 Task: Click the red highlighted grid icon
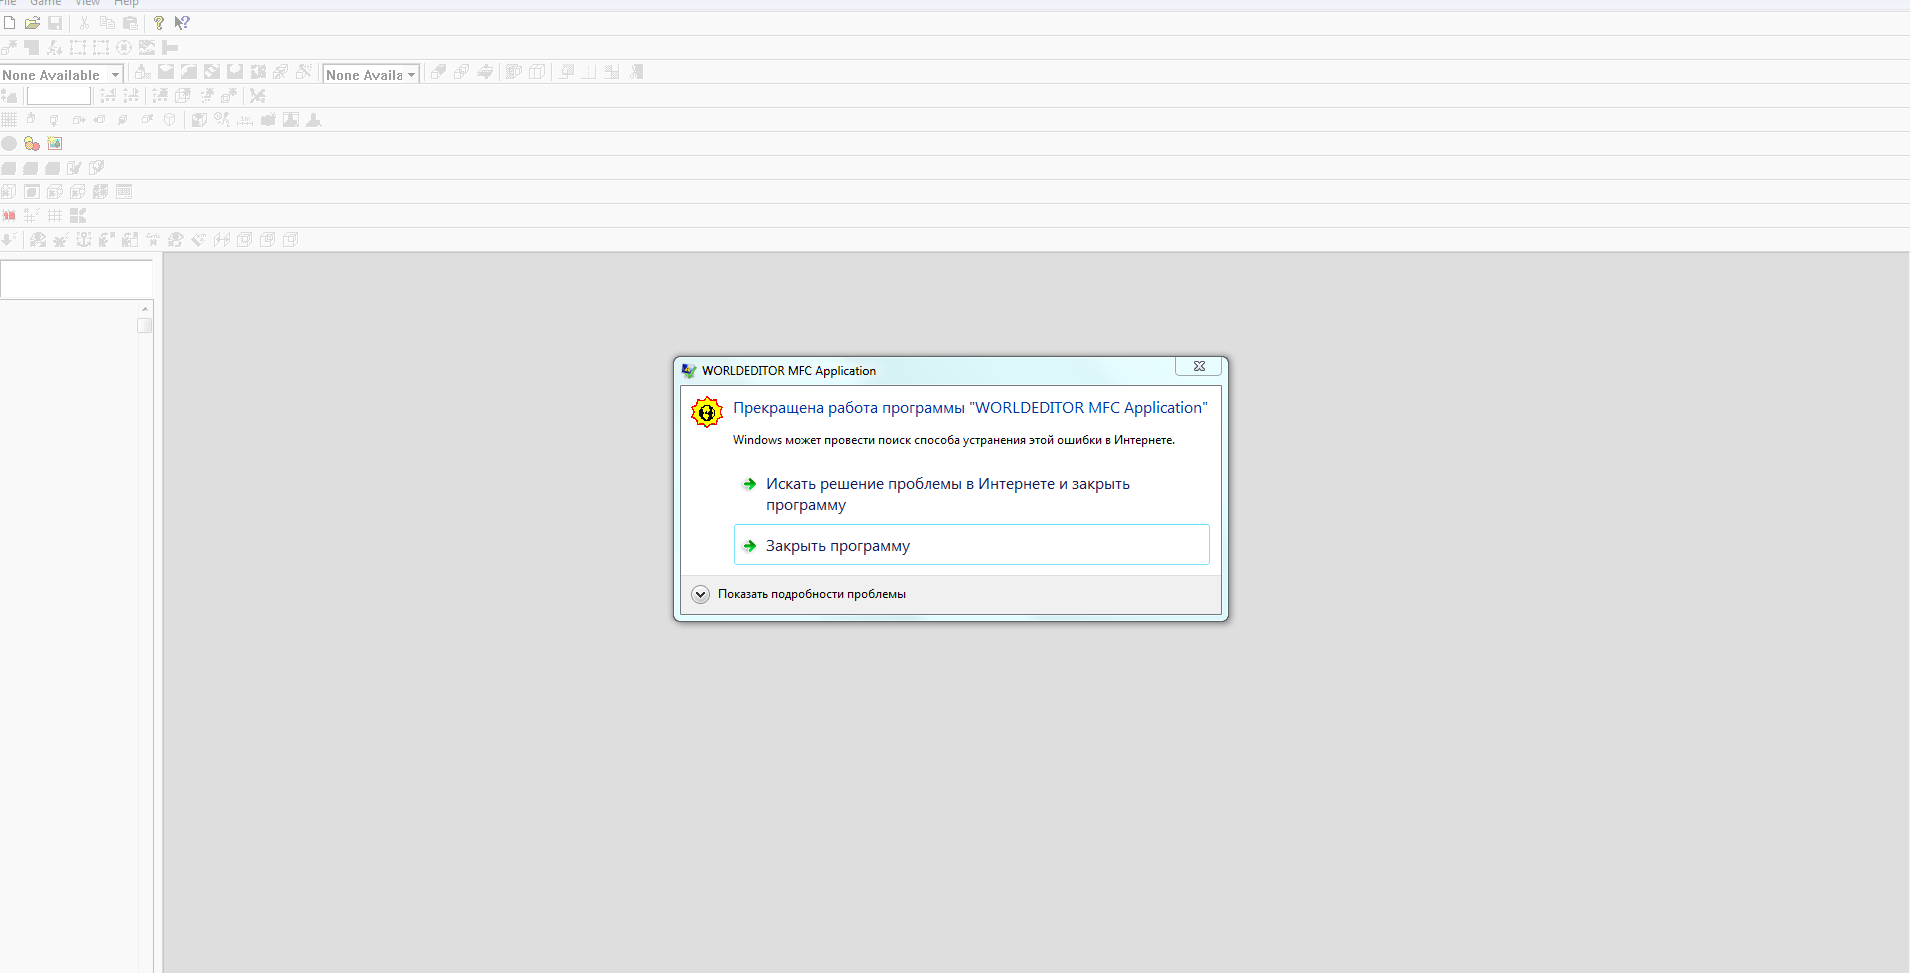pos(9,215)
